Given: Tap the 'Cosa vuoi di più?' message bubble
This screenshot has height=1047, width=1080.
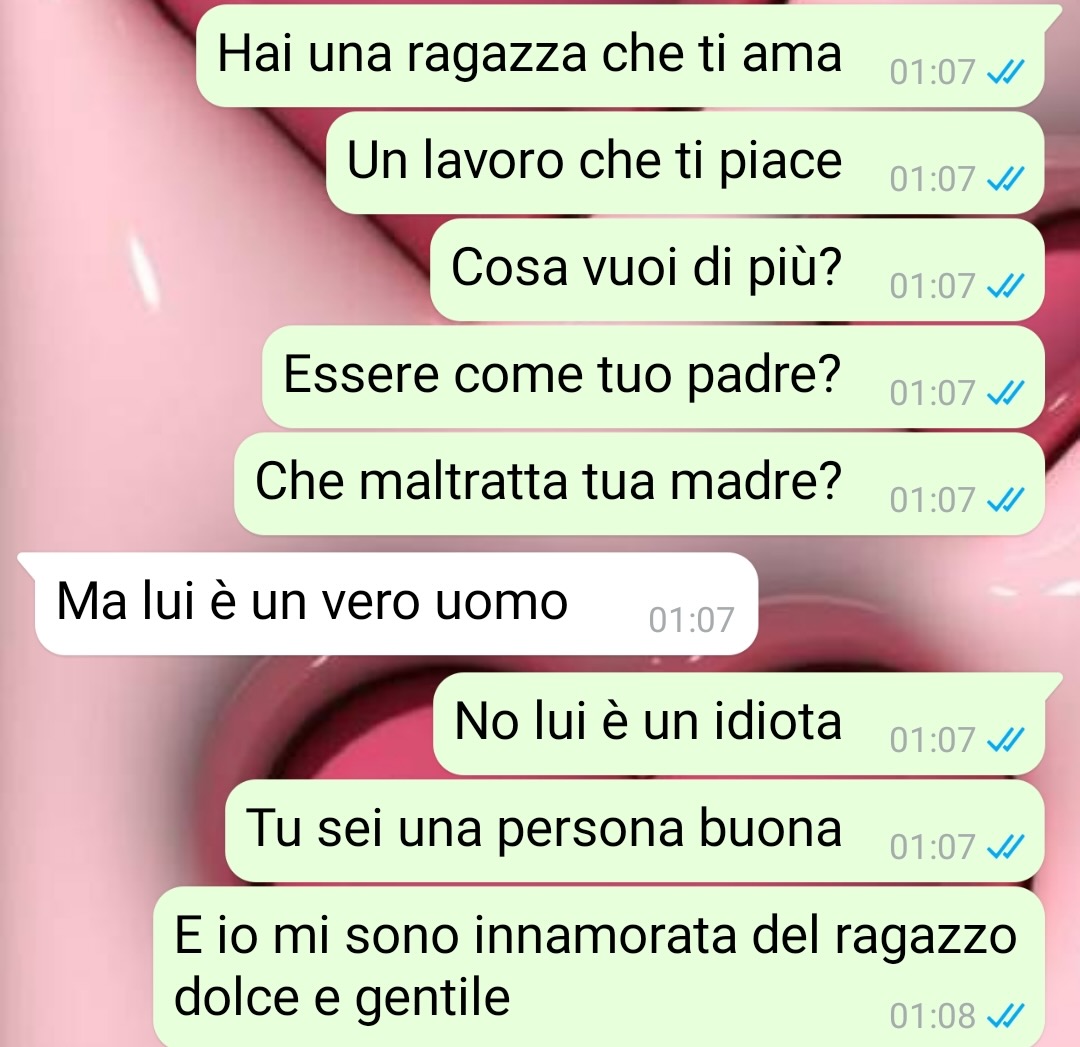Looking at the screenshot, I should (x=738, y=269).
